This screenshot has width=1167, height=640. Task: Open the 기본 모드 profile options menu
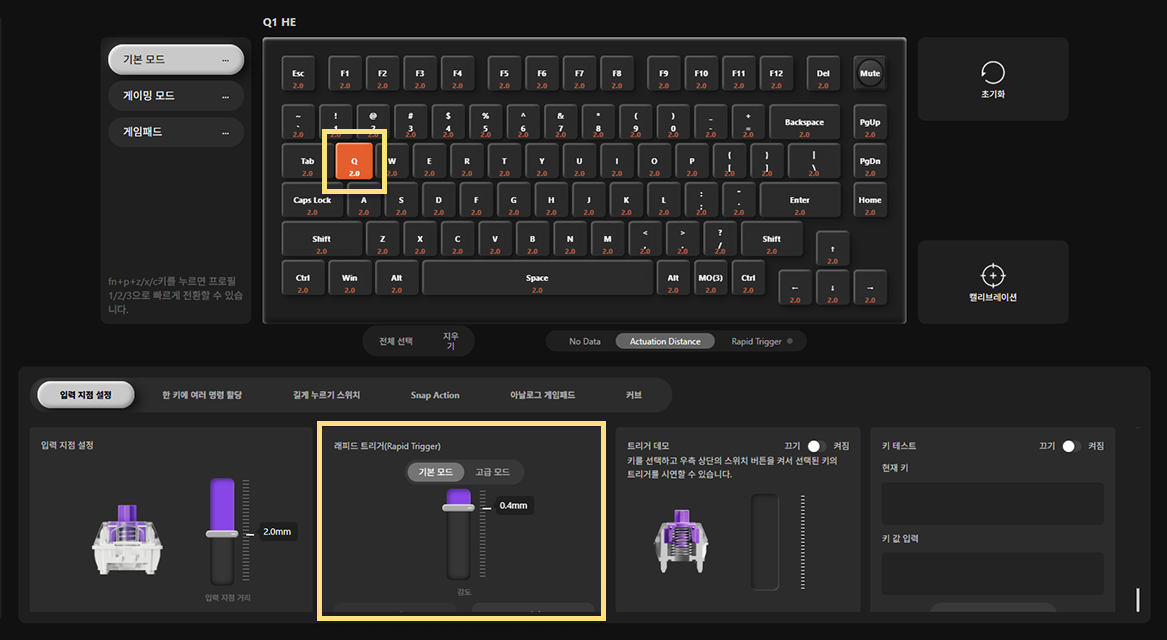coord(226,60)
